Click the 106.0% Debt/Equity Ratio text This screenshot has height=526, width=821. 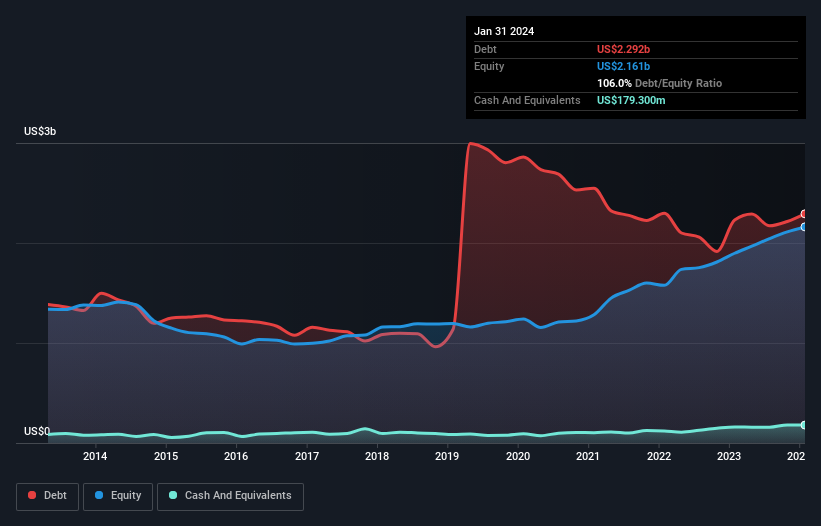click(659, 83)
